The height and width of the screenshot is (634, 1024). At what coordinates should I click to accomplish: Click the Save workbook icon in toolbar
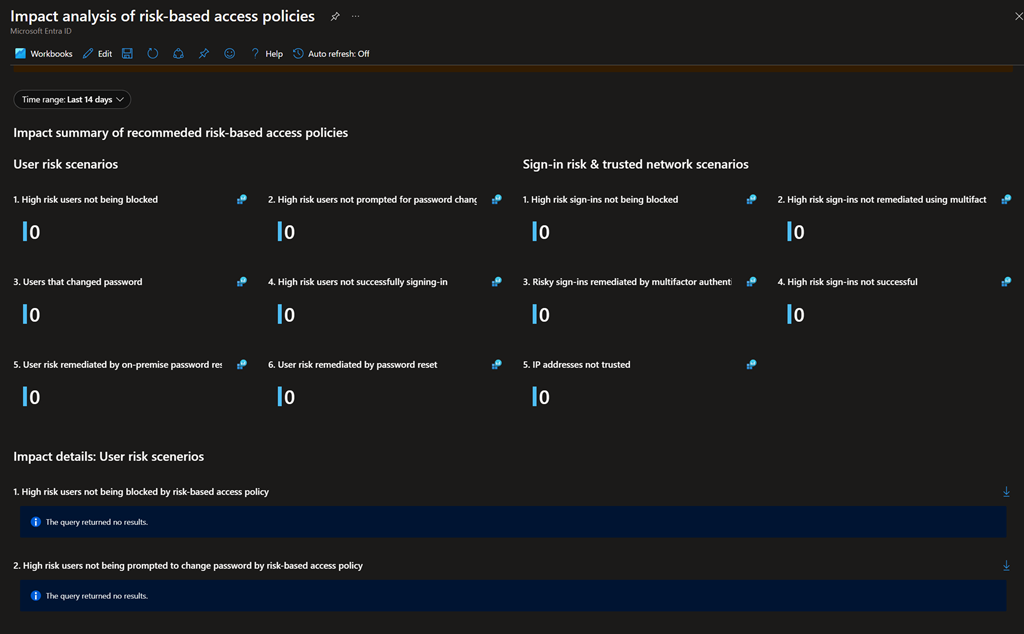pyautogui.click(x=127, y=54)
